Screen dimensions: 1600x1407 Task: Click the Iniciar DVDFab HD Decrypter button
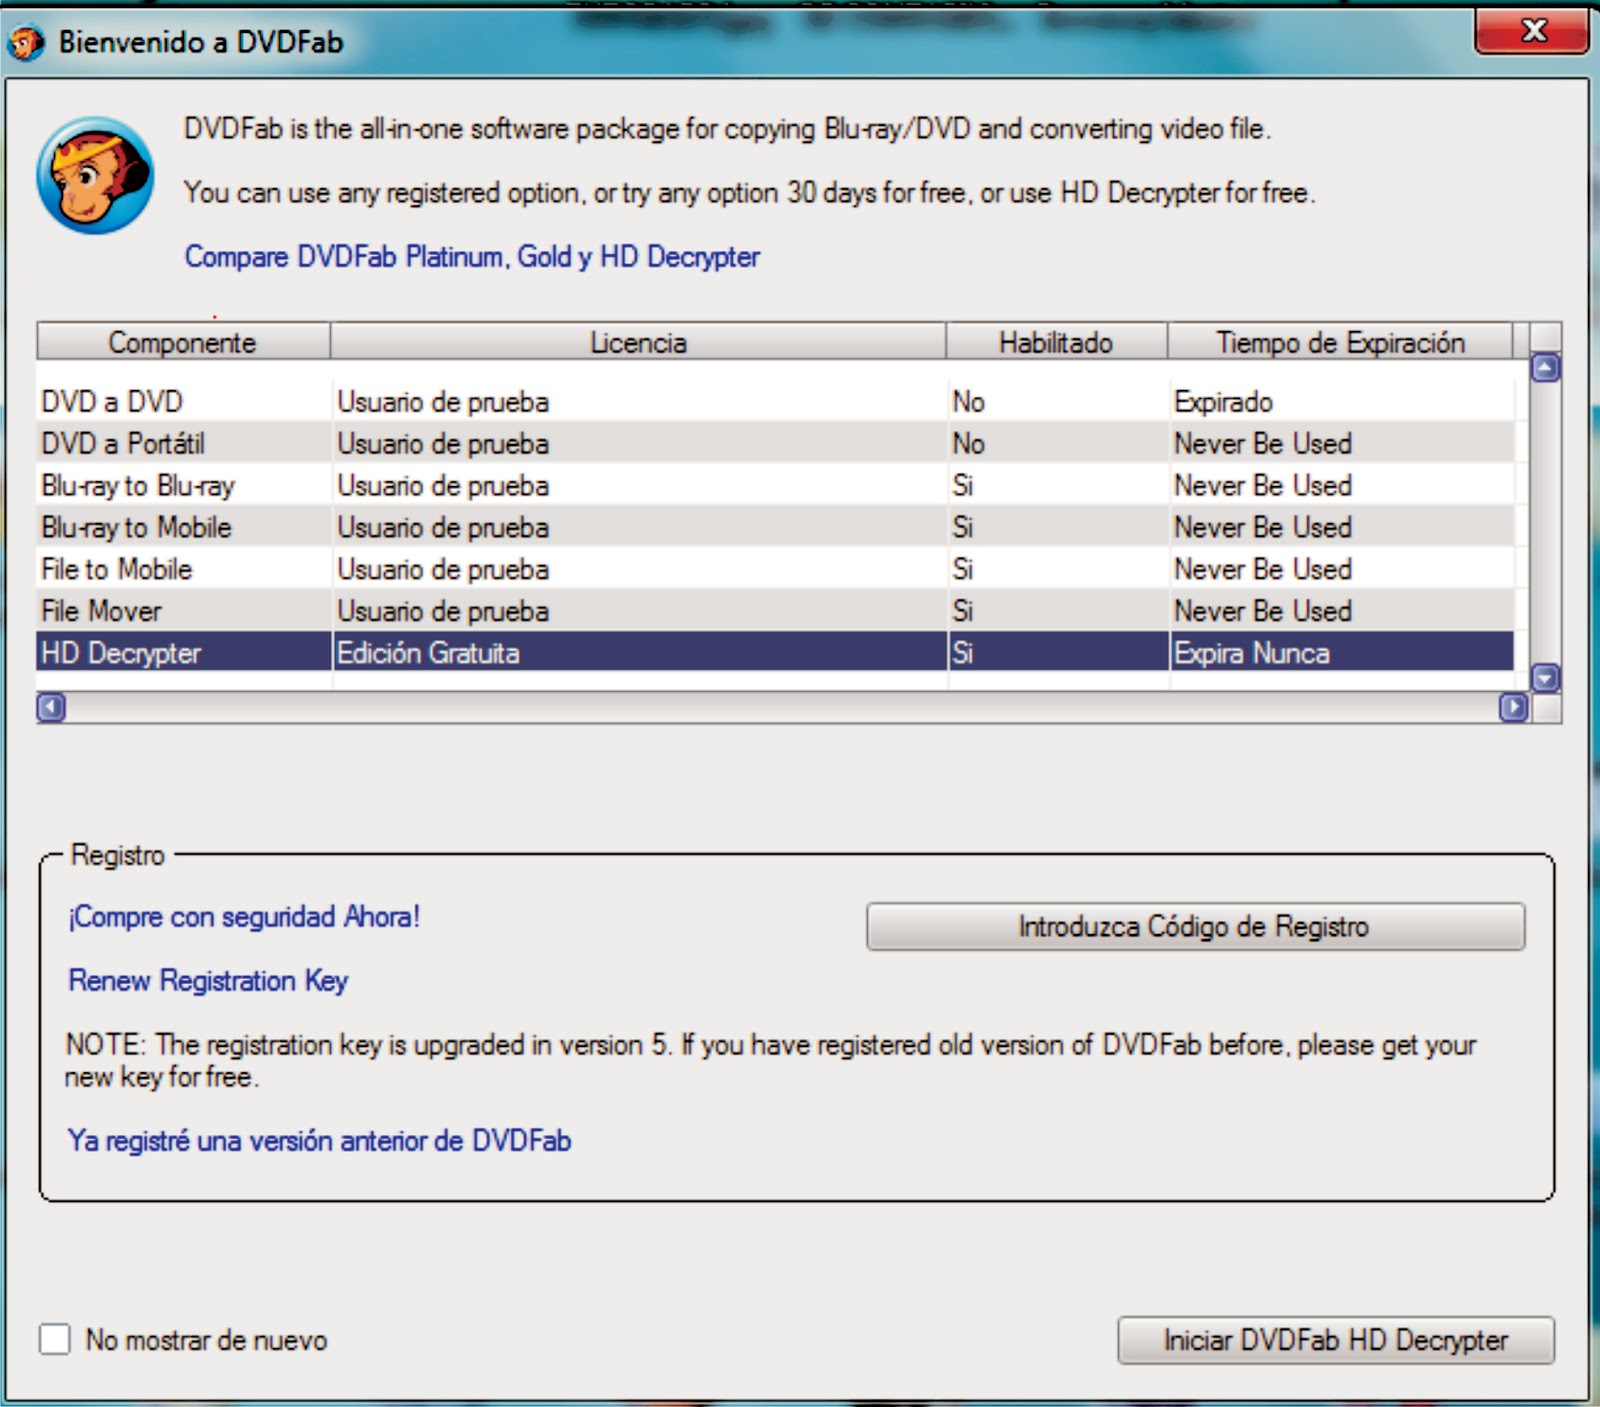click(x=1336, y=1340)
